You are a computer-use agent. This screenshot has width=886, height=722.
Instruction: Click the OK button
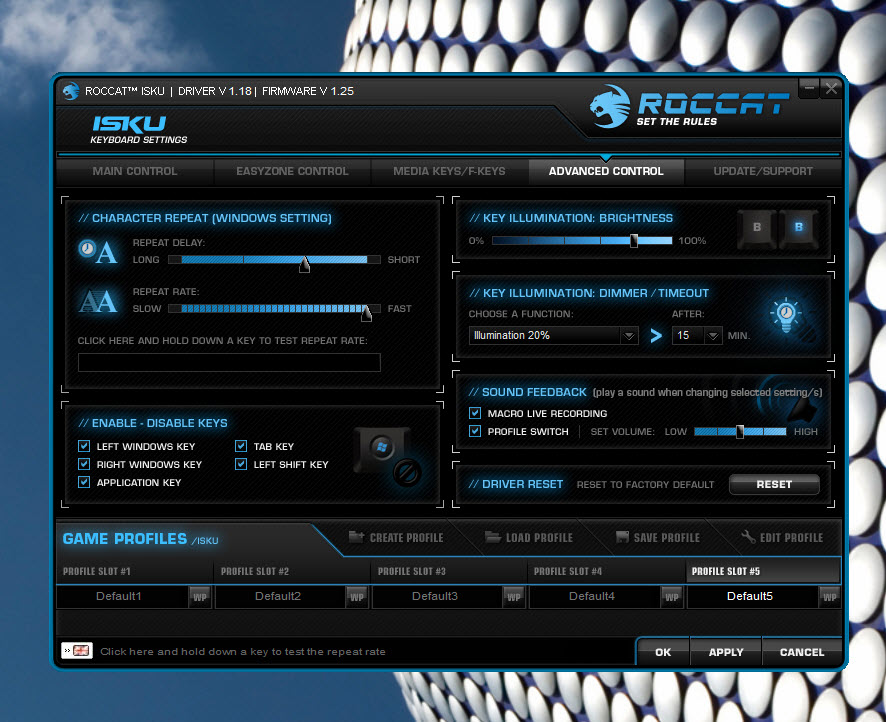tap(663, 652)
